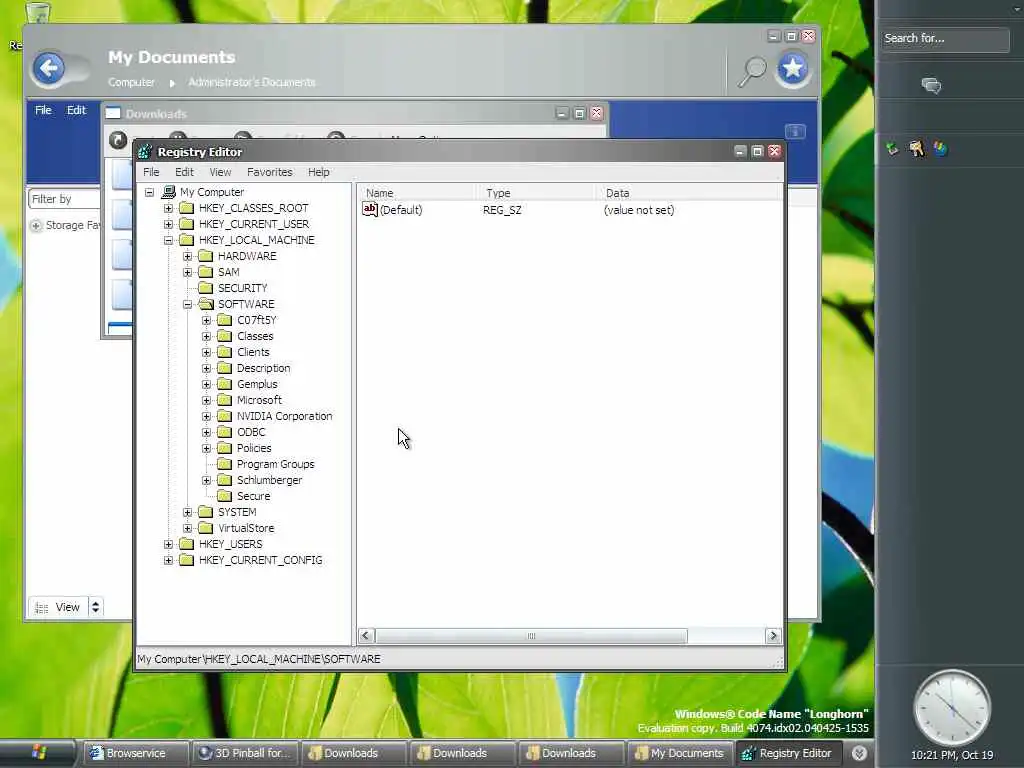Open the Registry Editor File menu

[x=152, y=172]
